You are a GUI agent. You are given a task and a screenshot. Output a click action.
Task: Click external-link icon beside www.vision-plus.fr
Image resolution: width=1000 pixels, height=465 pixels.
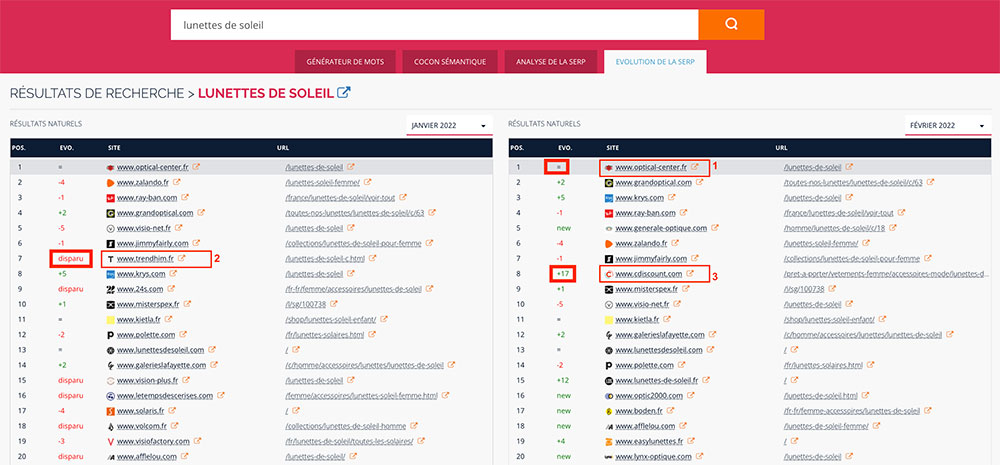tap(186, 381)
